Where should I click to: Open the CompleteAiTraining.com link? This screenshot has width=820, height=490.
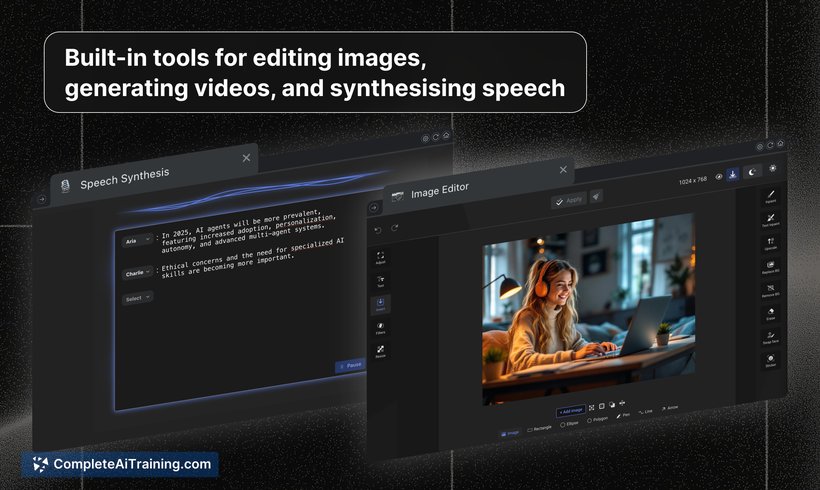pyautogui.click(x=120, y=464)
